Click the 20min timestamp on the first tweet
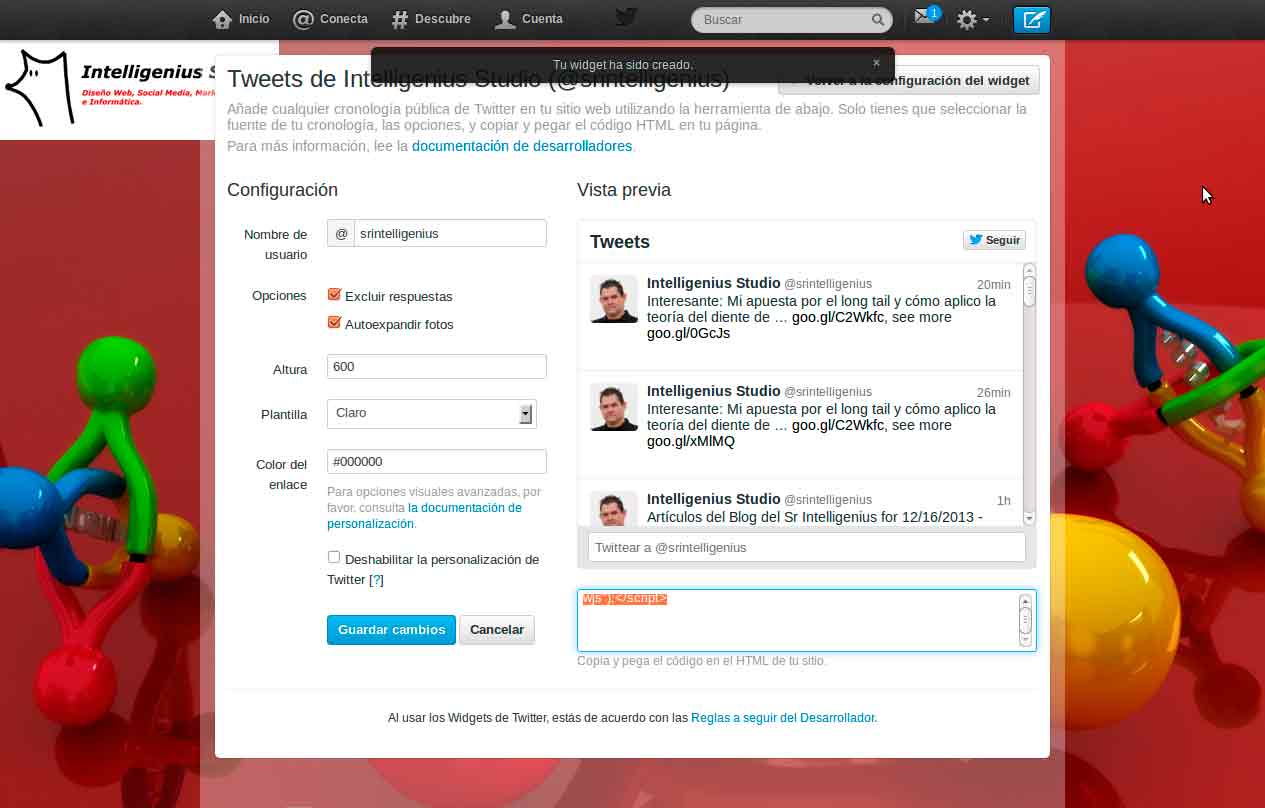 (x=993, y=285)
